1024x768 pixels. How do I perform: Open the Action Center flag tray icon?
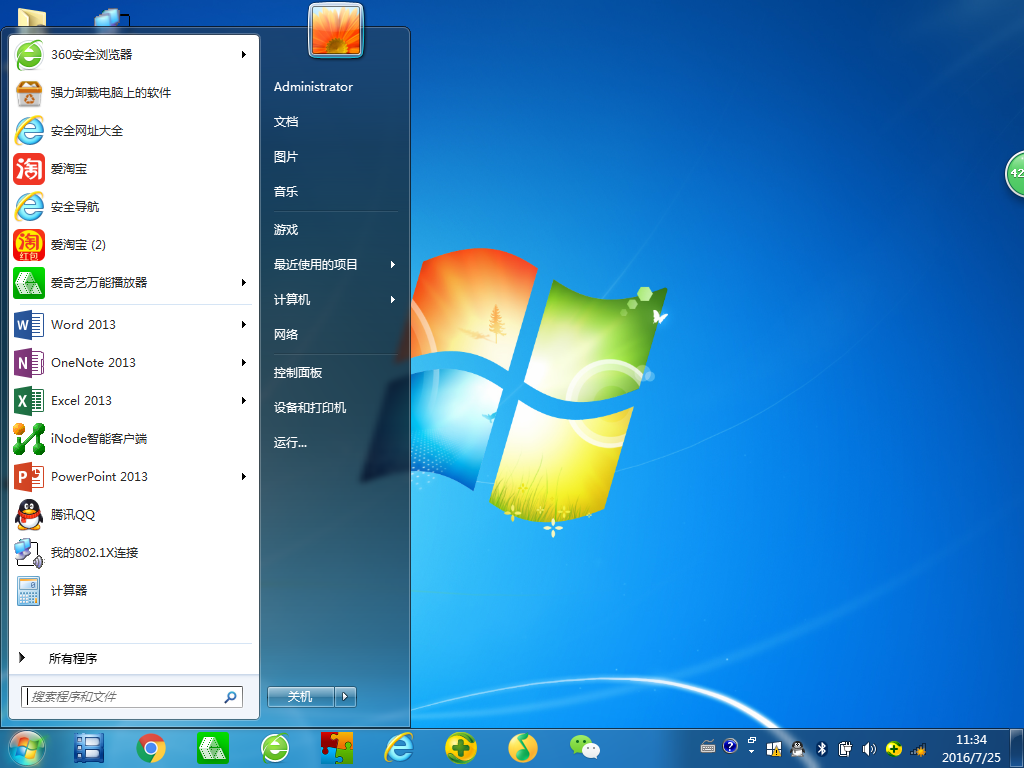coord(774,748)
